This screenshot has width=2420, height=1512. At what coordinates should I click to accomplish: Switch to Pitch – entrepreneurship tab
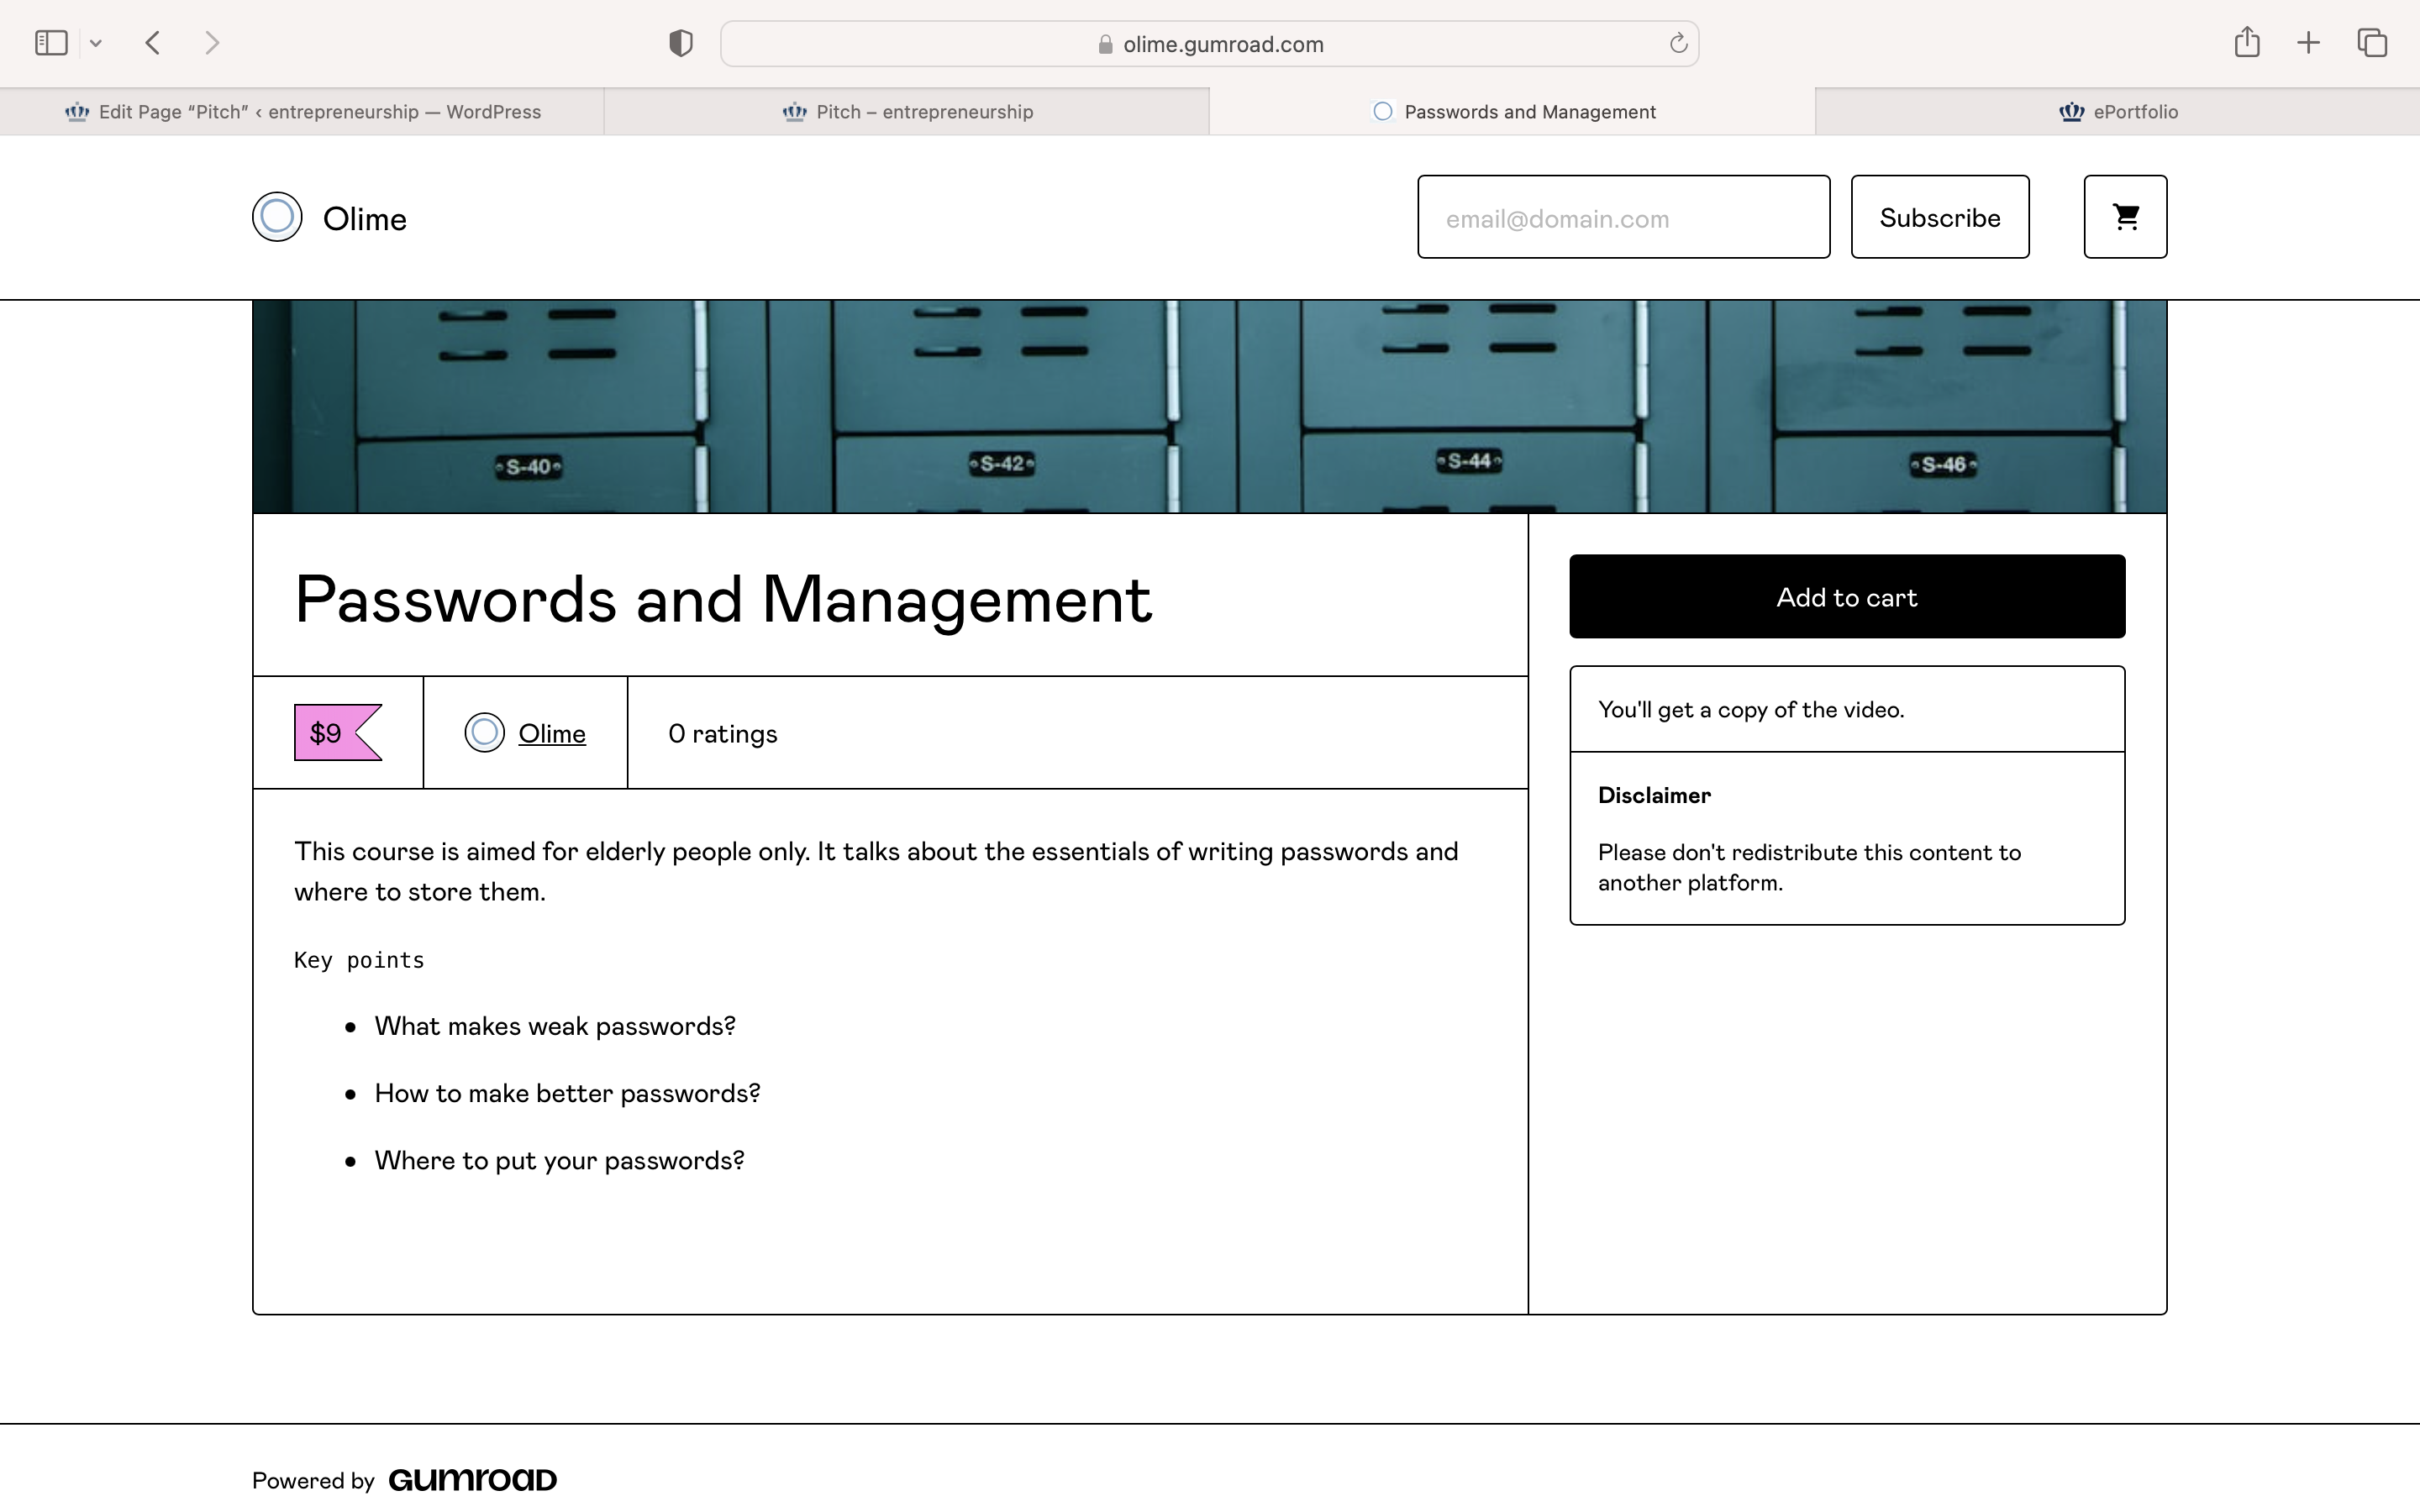tap(907, 112)
